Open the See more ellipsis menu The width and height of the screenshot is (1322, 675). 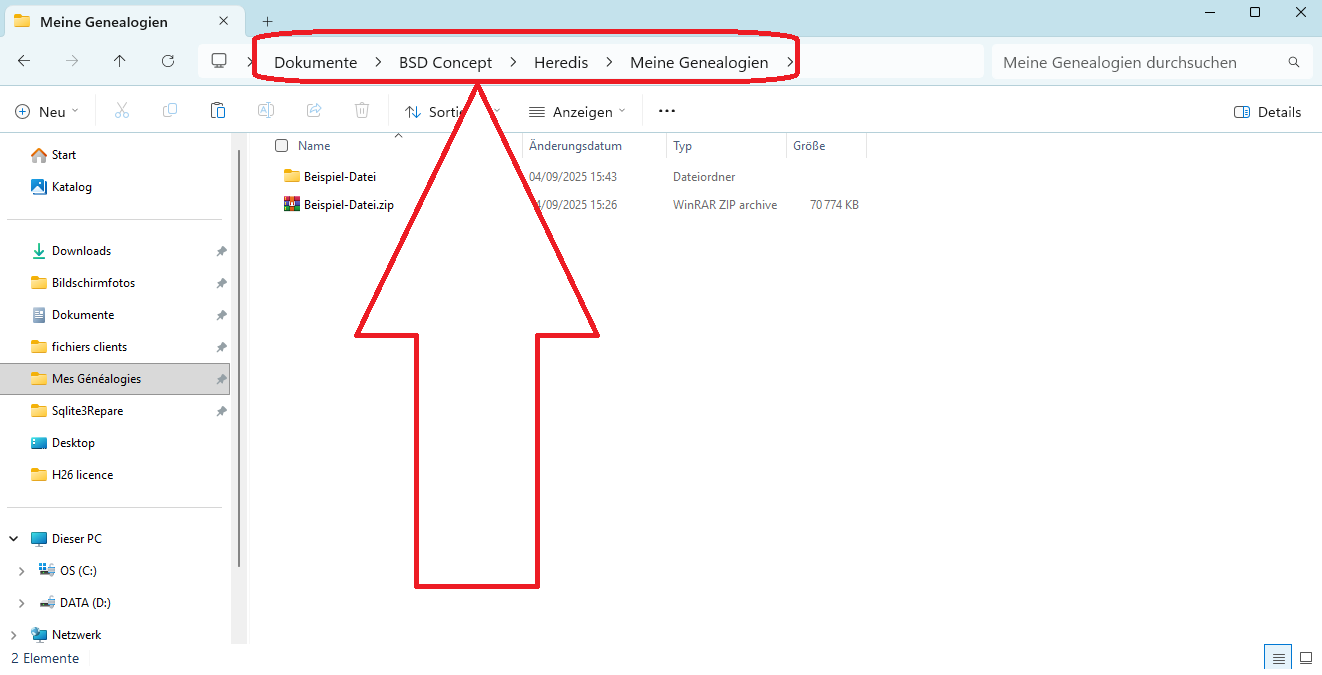pos(667,111)
